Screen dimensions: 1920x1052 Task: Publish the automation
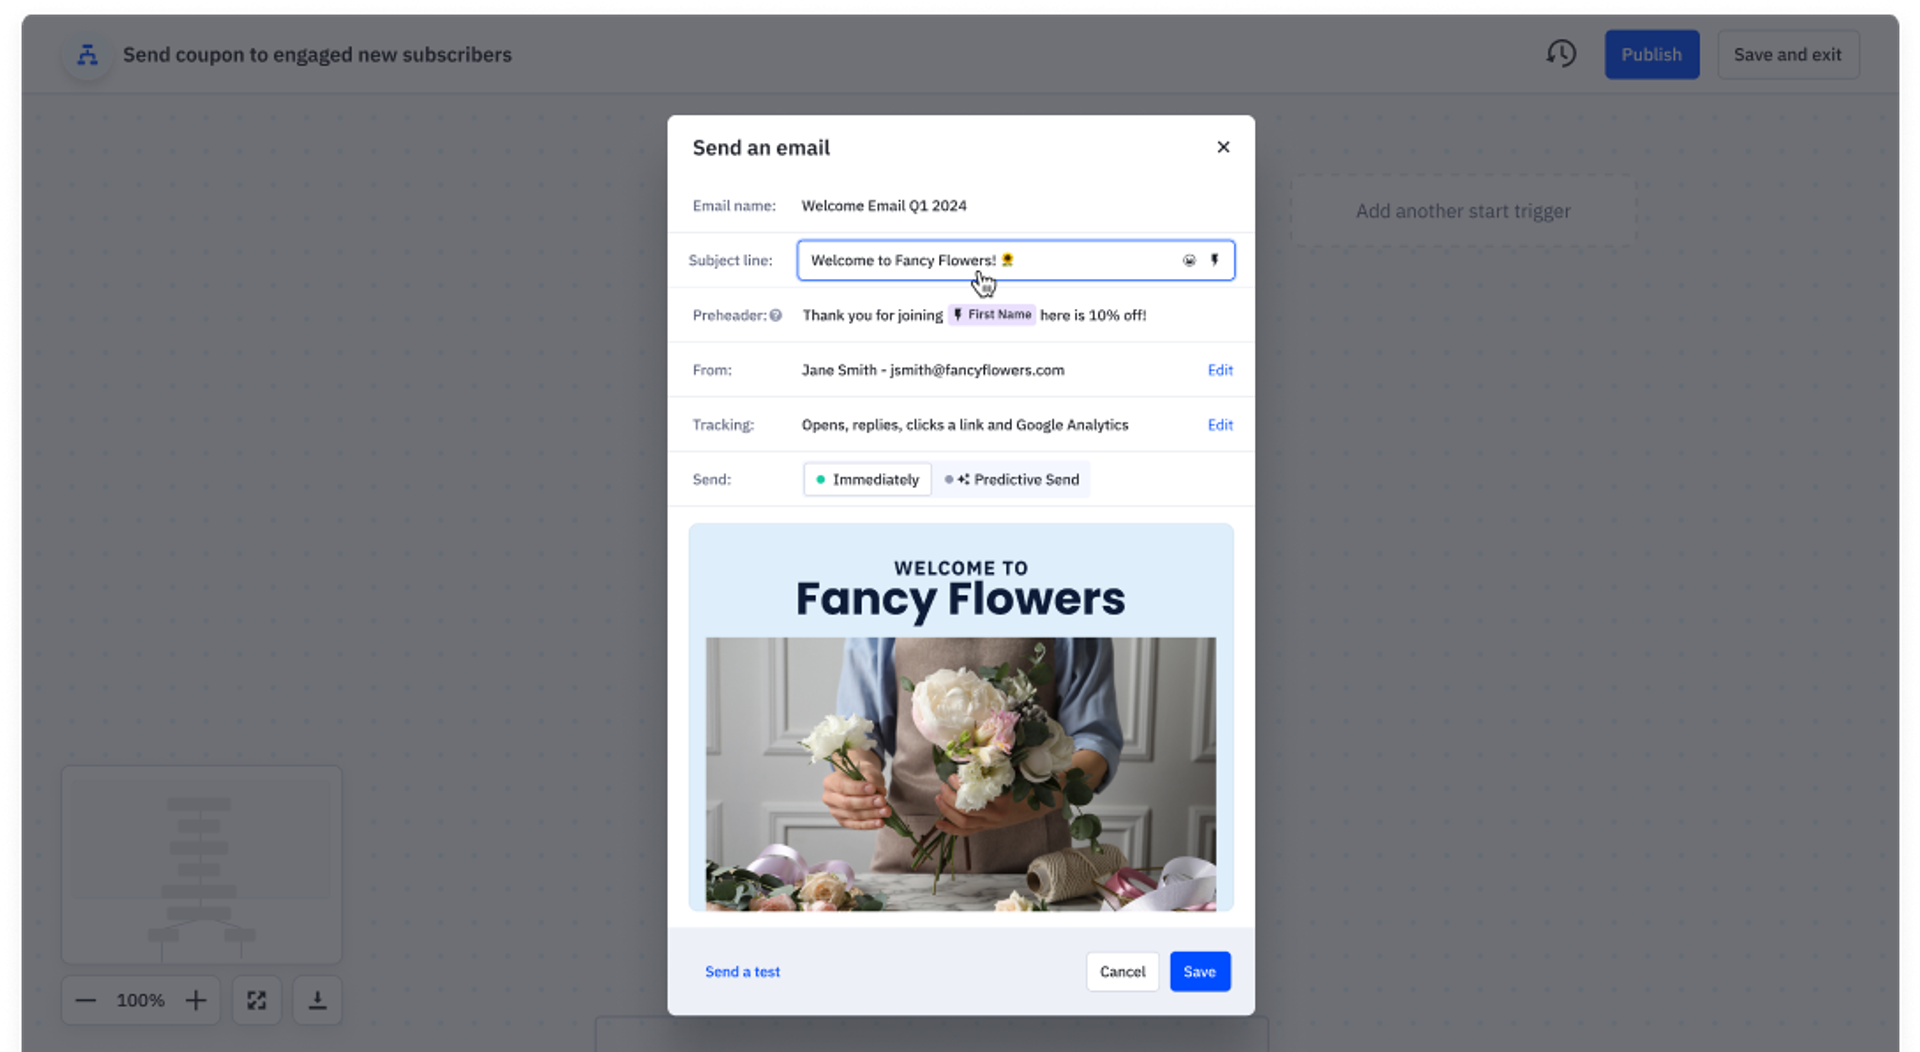[1651, 55]
